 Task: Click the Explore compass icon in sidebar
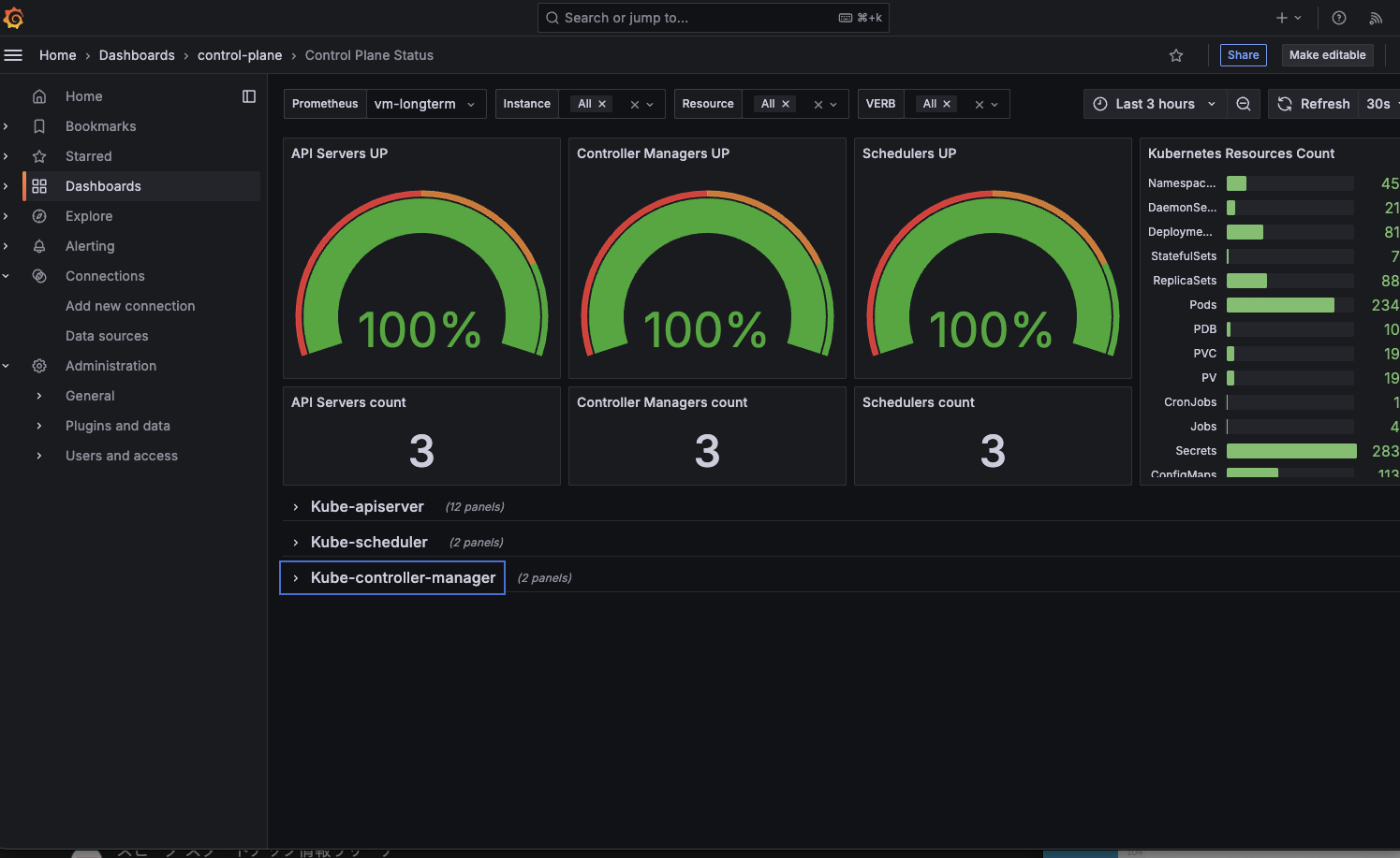click(x=39, y=216)
